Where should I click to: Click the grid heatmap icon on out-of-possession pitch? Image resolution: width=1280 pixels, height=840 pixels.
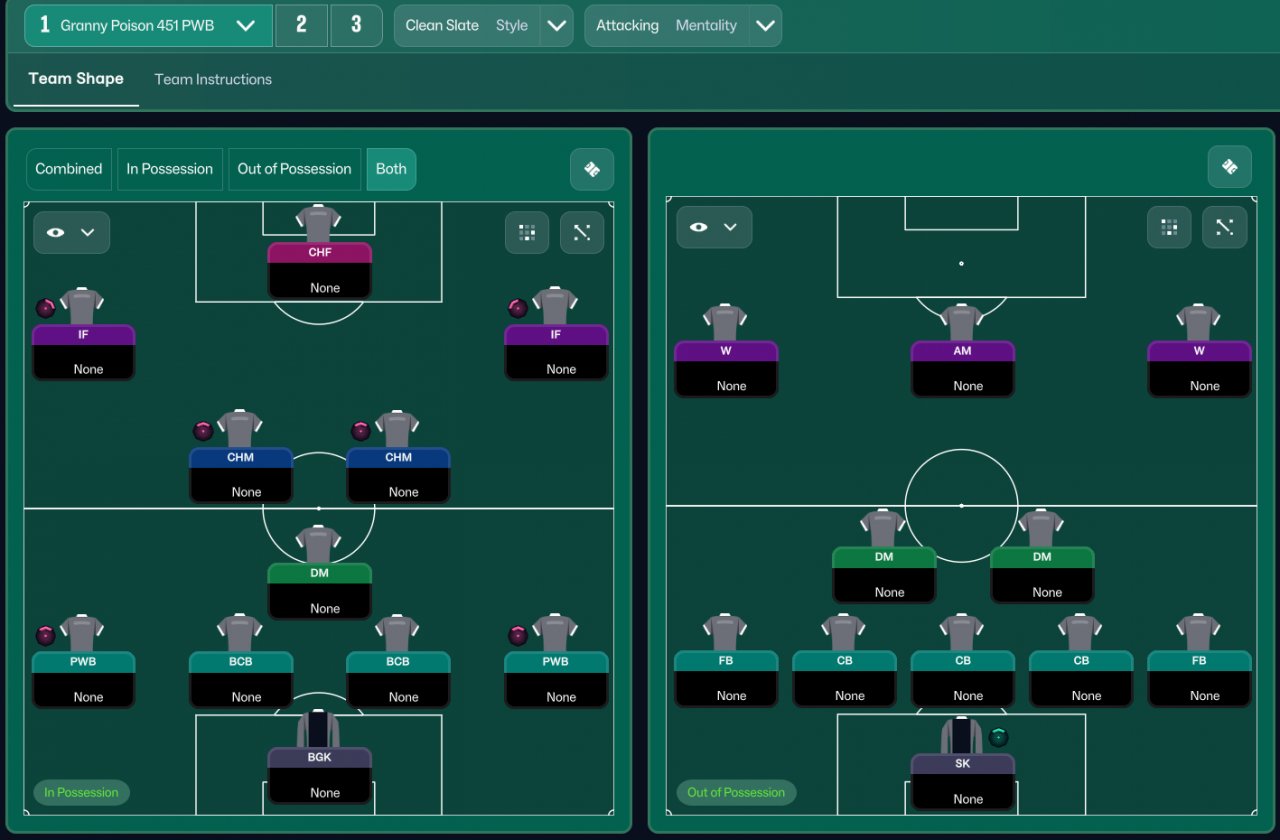click(x=1169, y=227)
